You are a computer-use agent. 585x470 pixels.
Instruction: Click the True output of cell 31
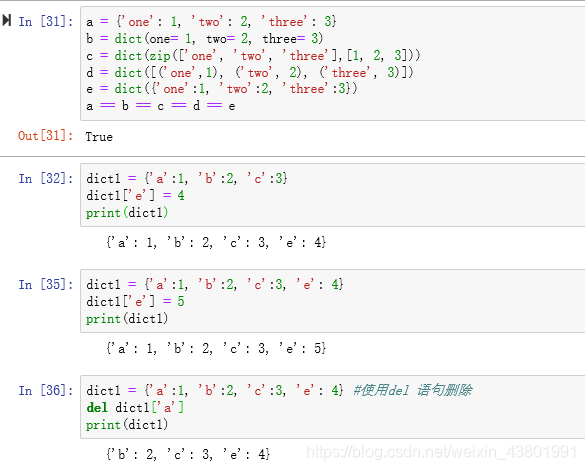tap(99, 137)
